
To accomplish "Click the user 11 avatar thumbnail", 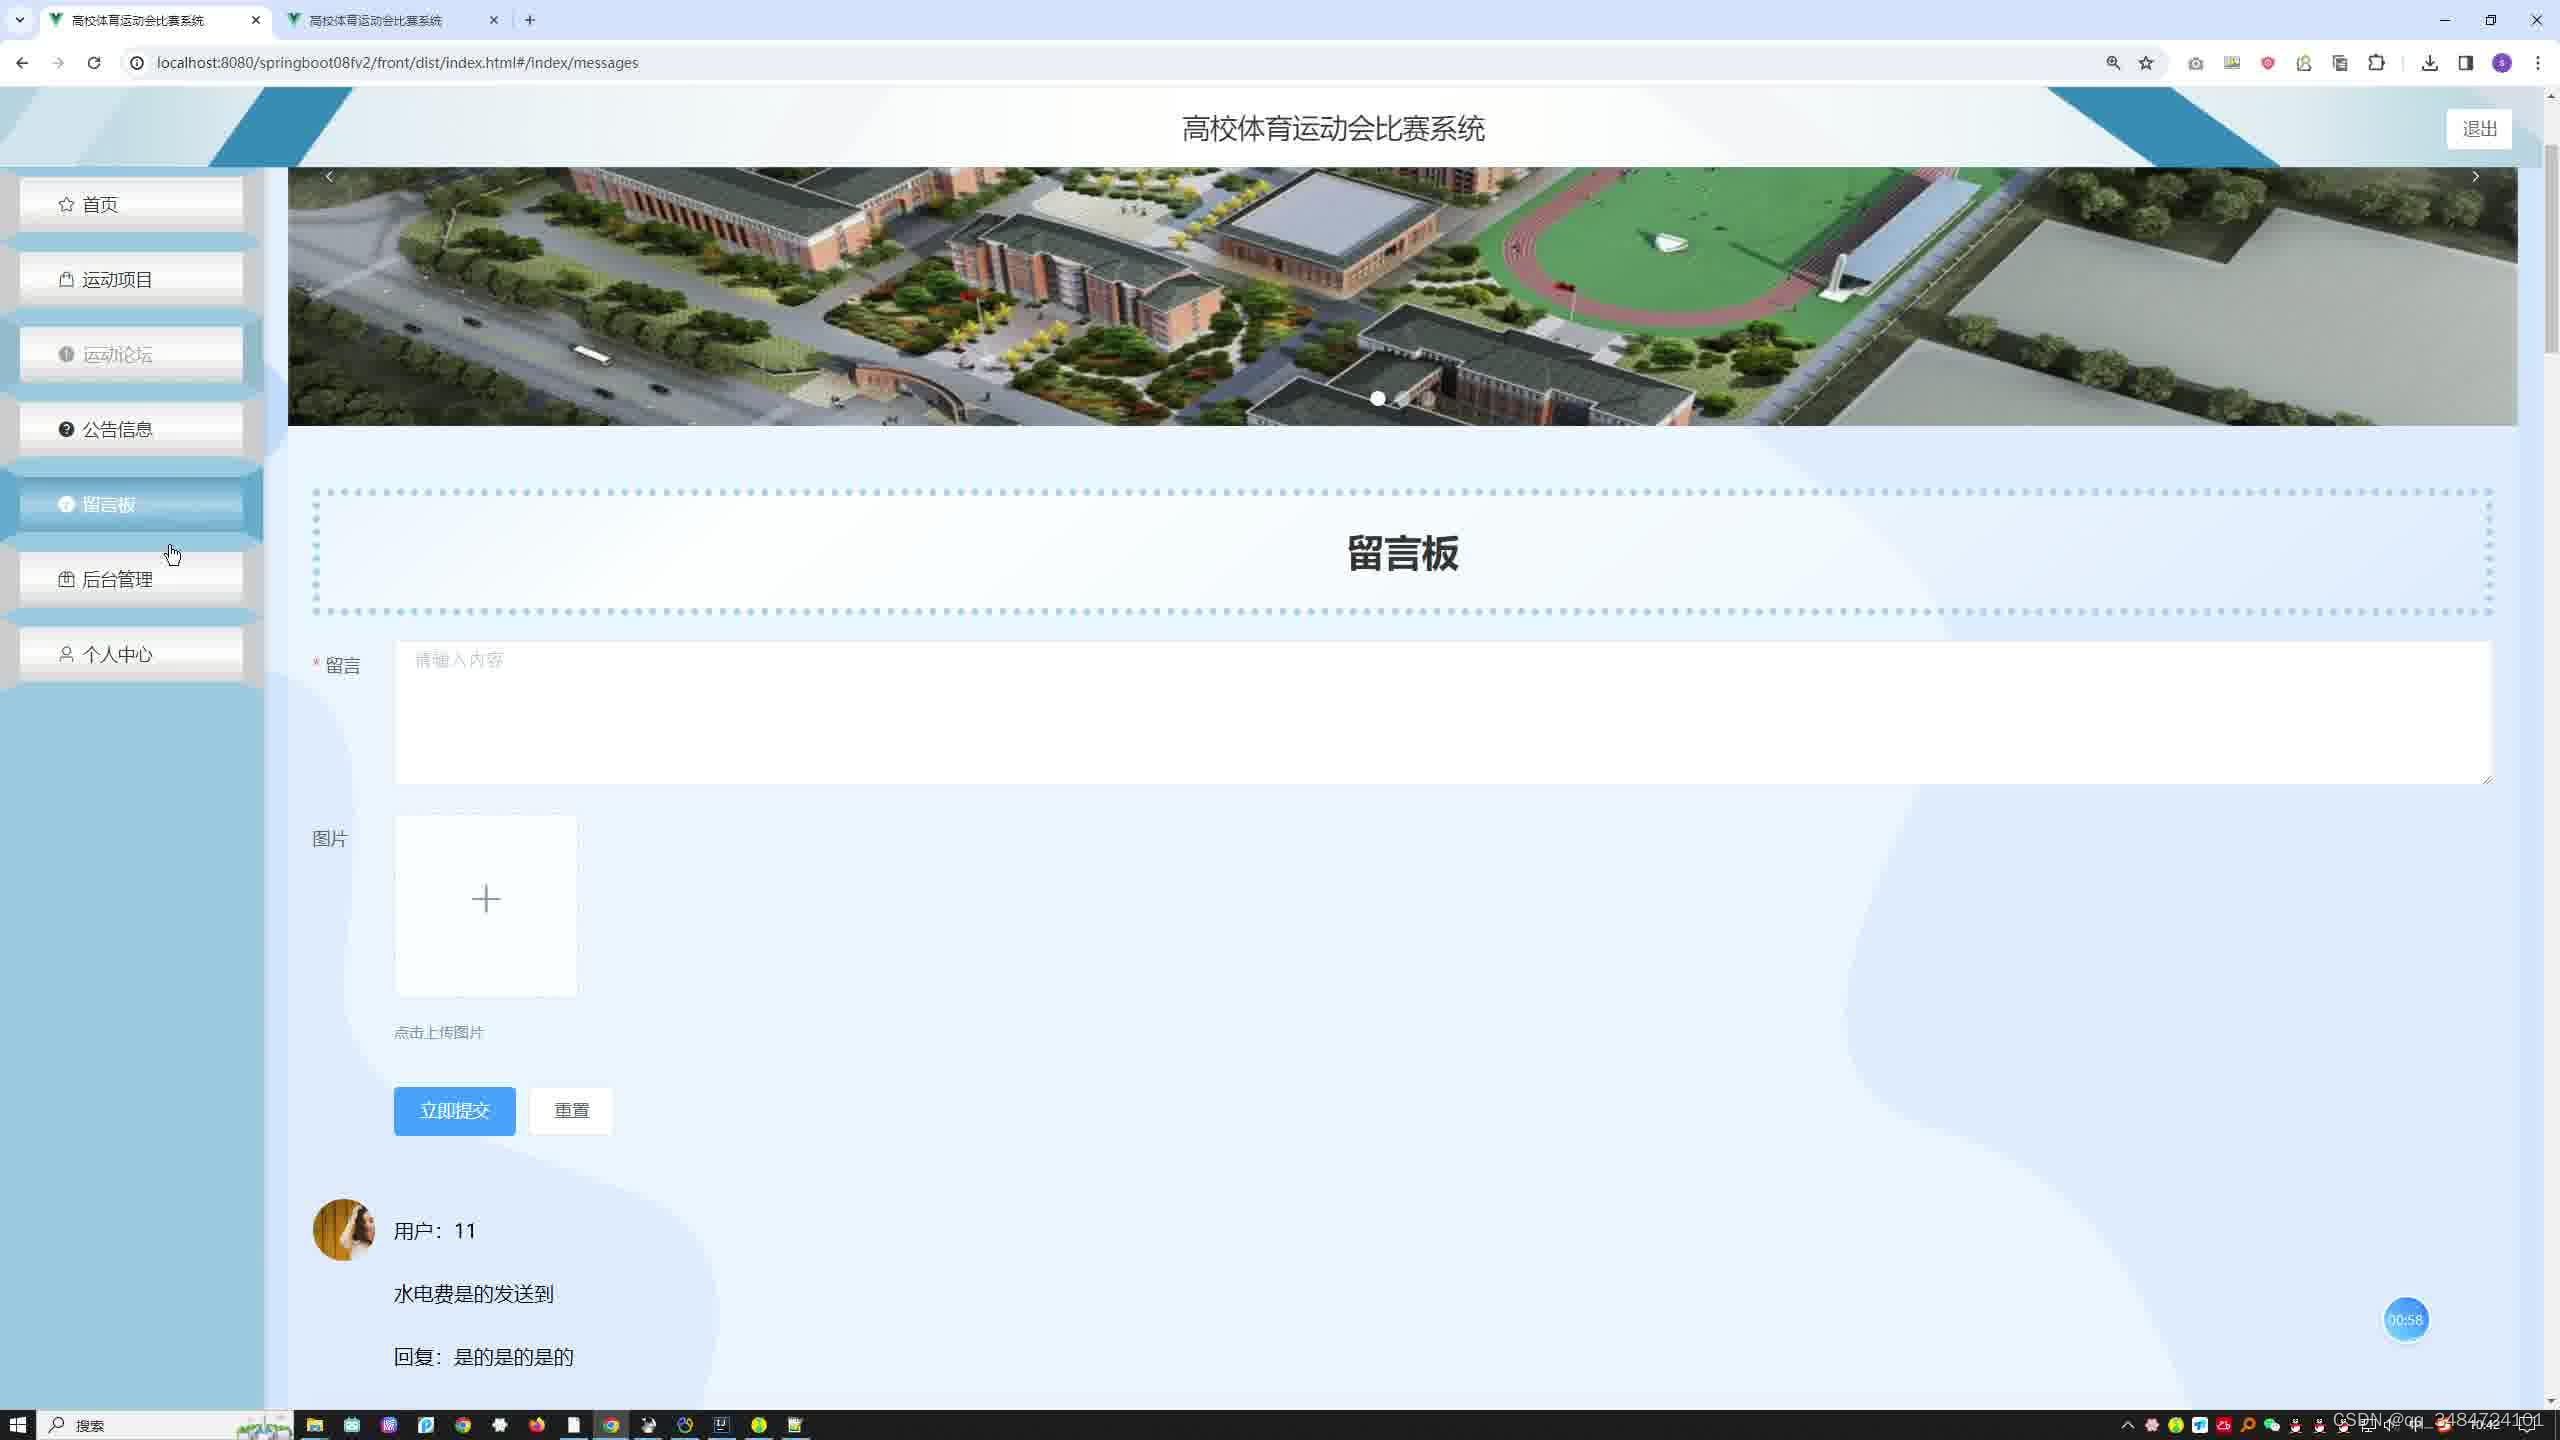I will [343, 1230].
